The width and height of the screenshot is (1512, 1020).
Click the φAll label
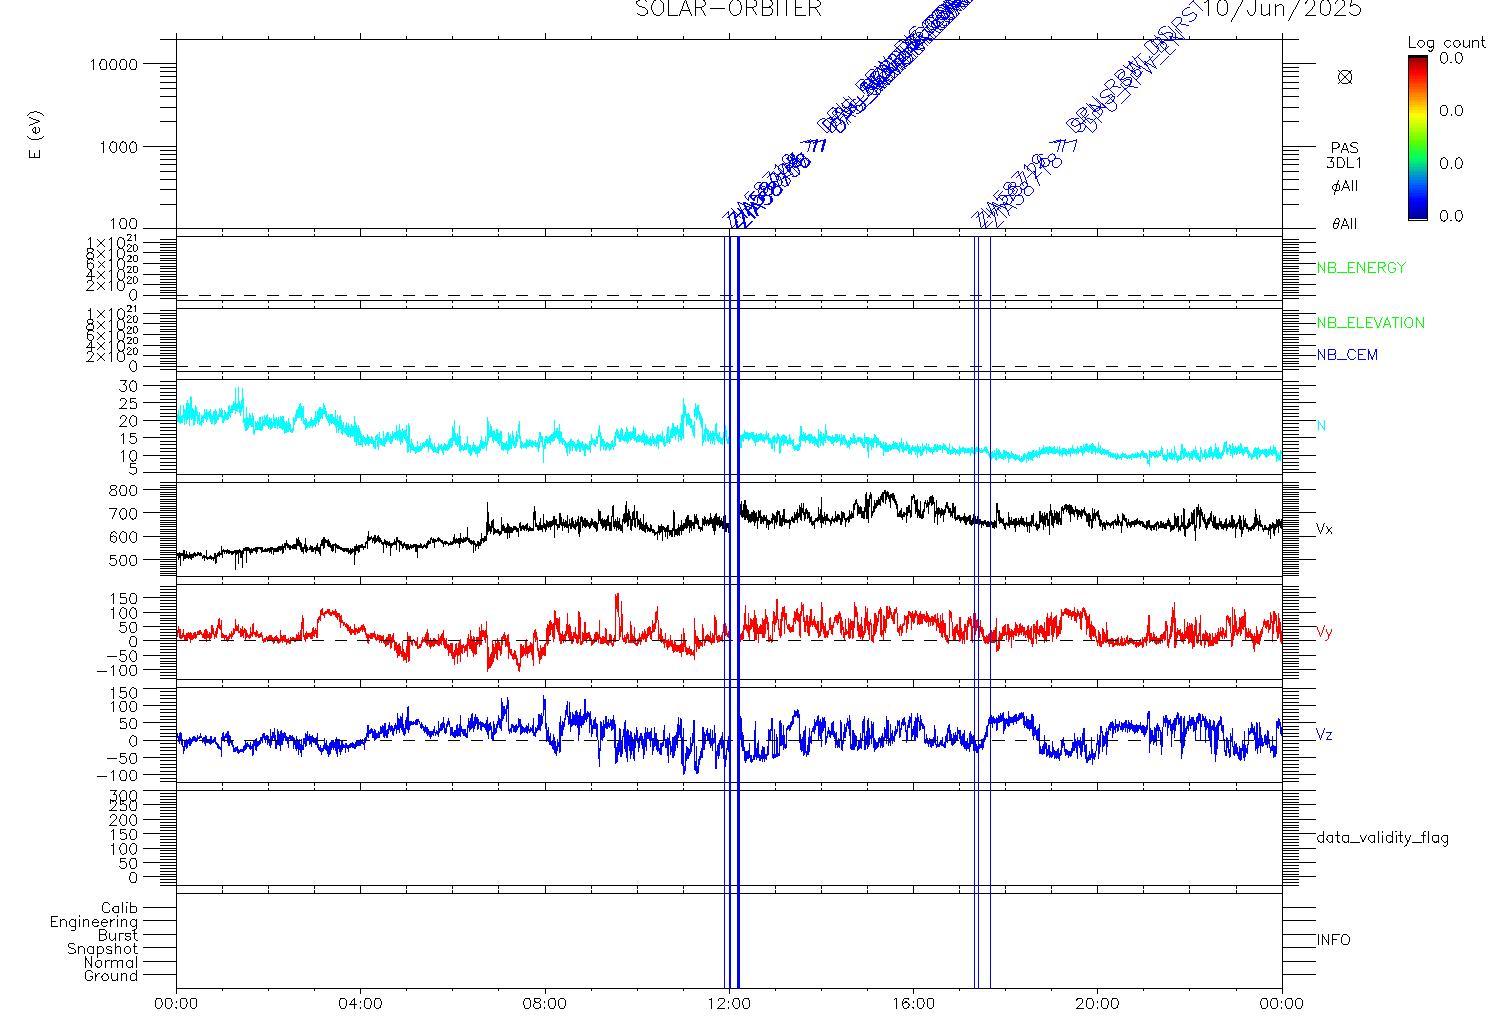tap(1345, 187)
